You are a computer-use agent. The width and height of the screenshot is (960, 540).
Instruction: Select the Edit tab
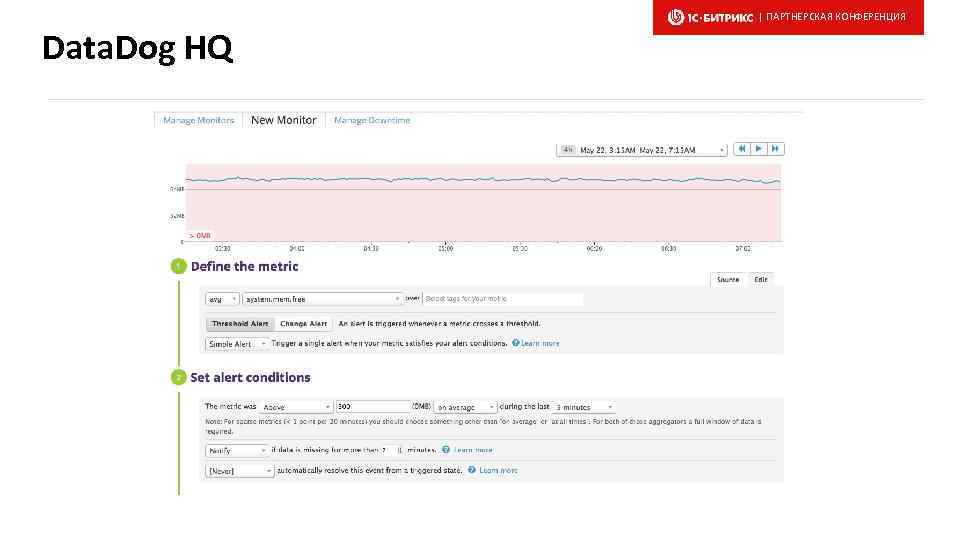[x=760, y=279]
